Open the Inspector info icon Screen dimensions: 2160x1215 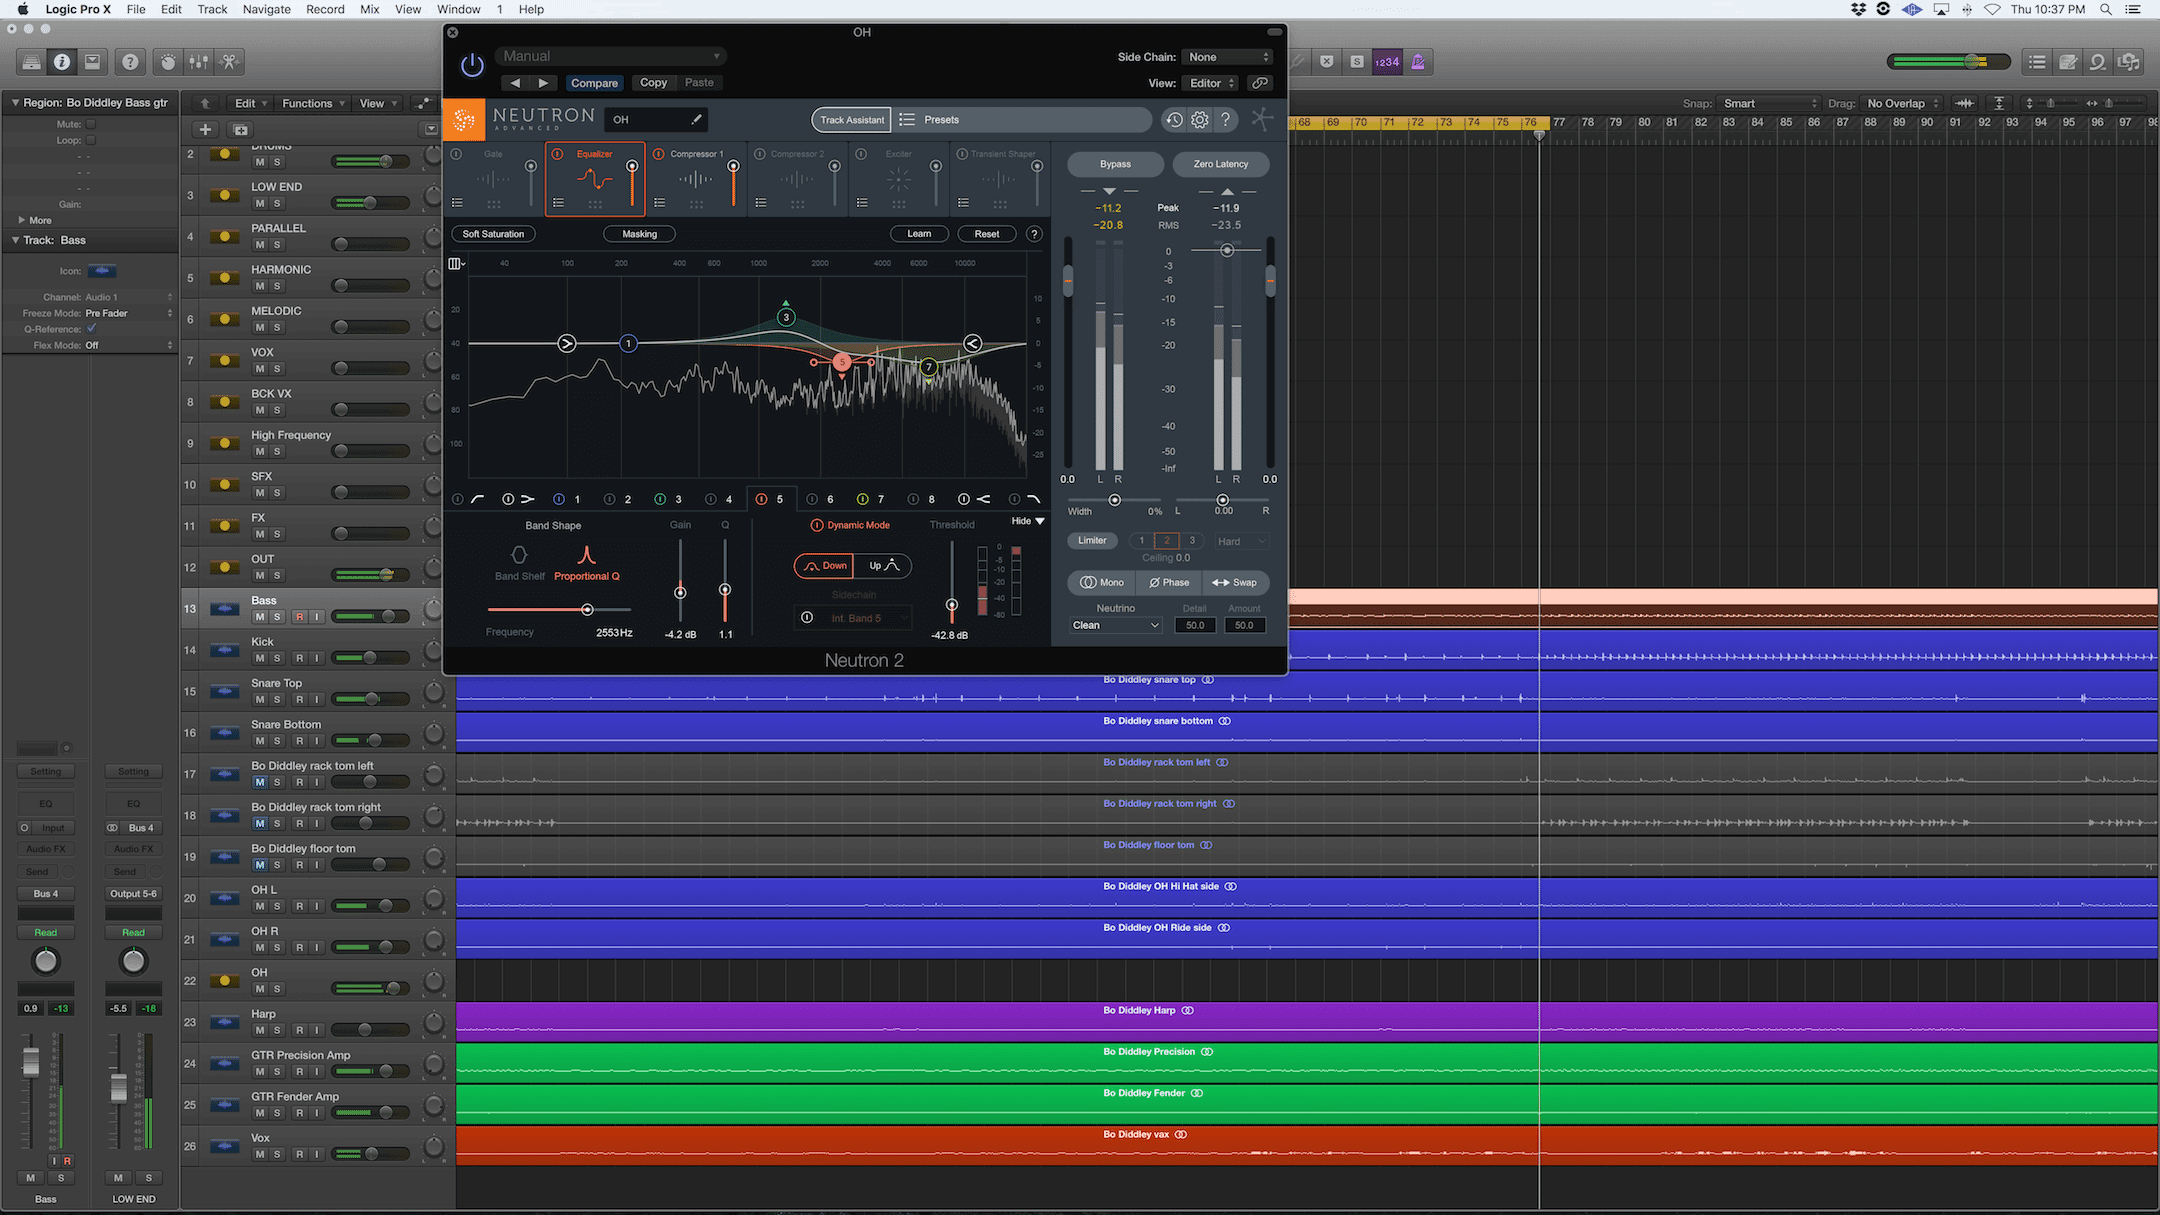(x=62, y=62)
